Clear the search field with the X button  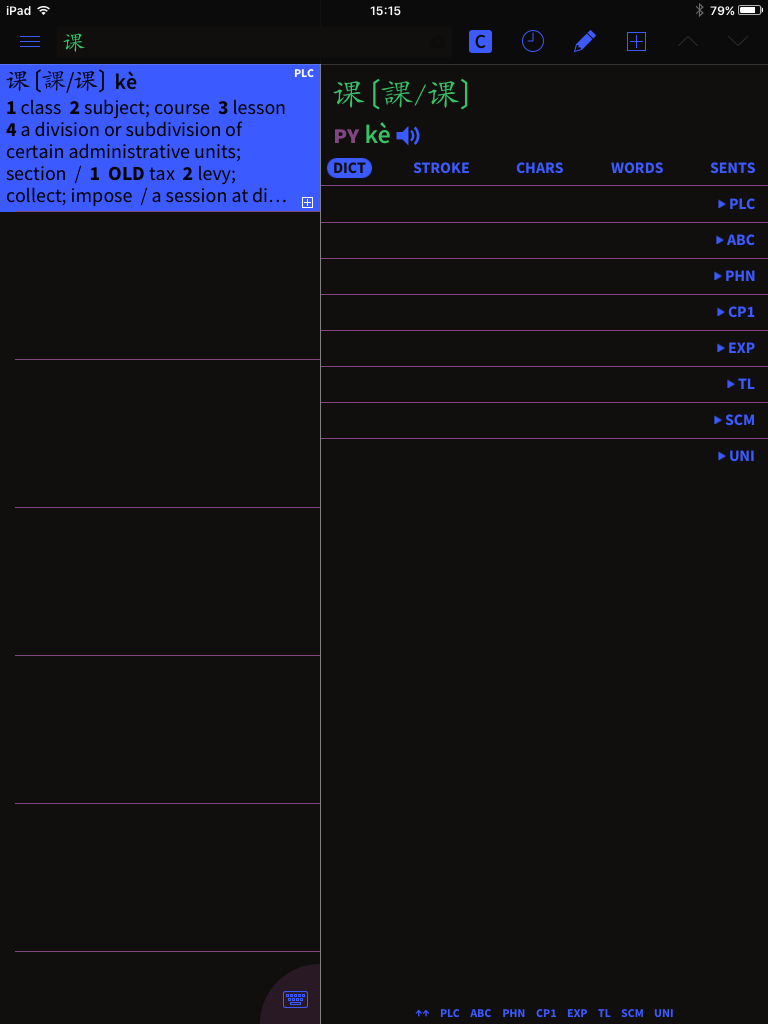click(438, 43)
